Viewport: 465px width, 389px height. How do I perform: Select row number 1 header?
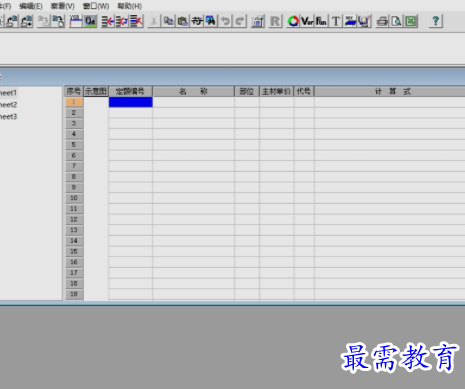[x=74, y=102]
